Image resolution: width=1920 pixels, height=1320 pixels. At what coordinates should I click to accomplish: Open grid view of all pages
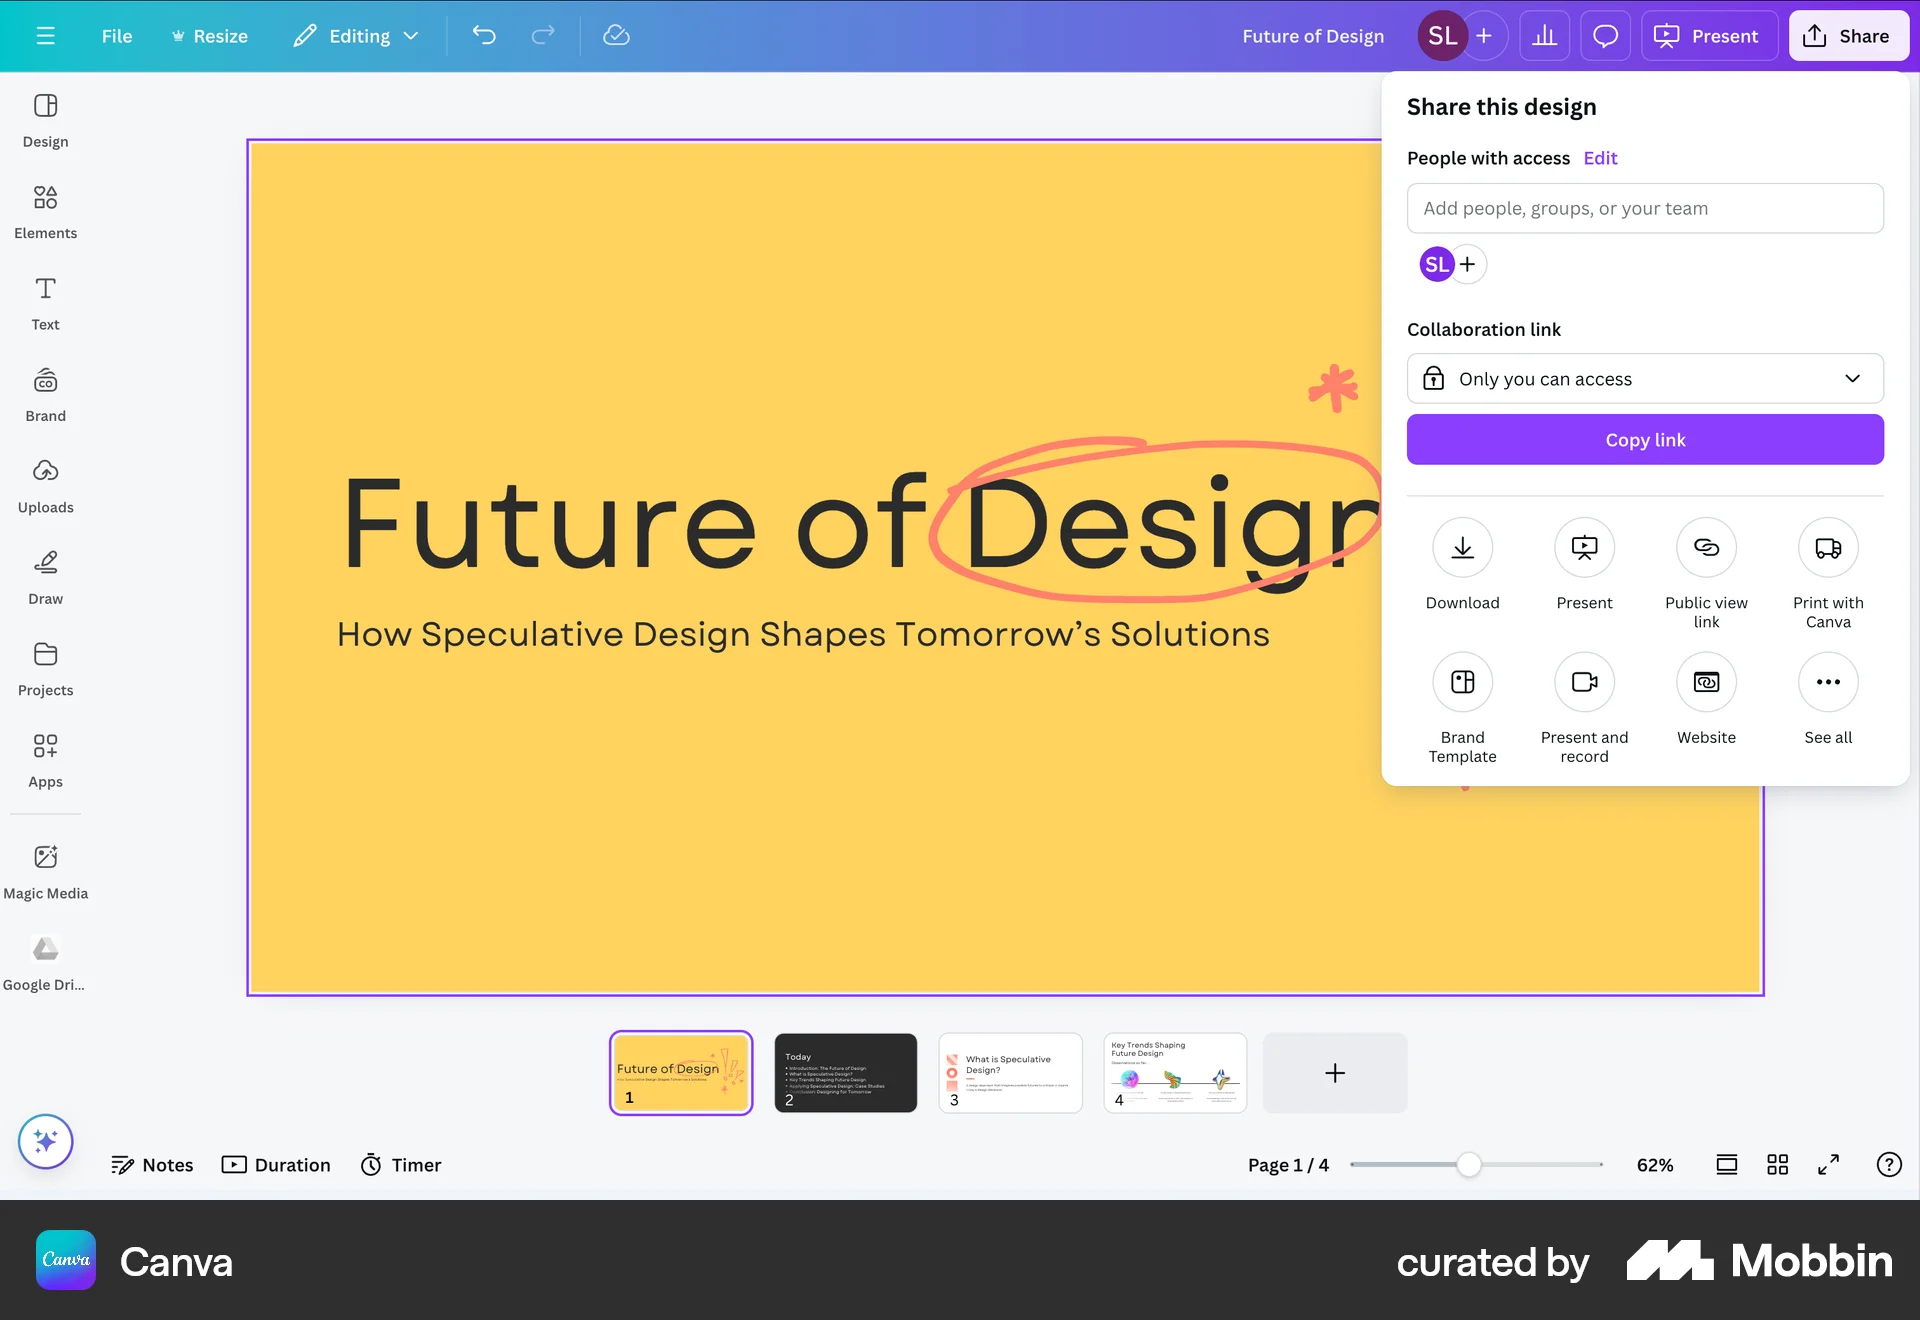pyautogui.click(x=1777, y=1164)
